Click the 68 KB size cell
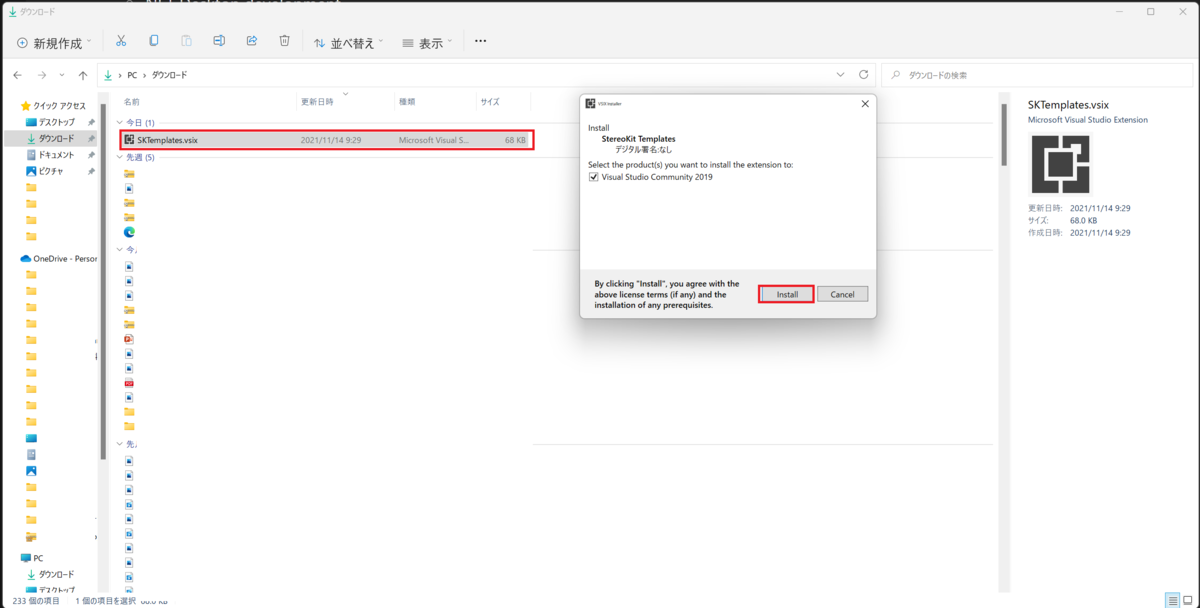1200x608 pixels. [x=515, y=140]
